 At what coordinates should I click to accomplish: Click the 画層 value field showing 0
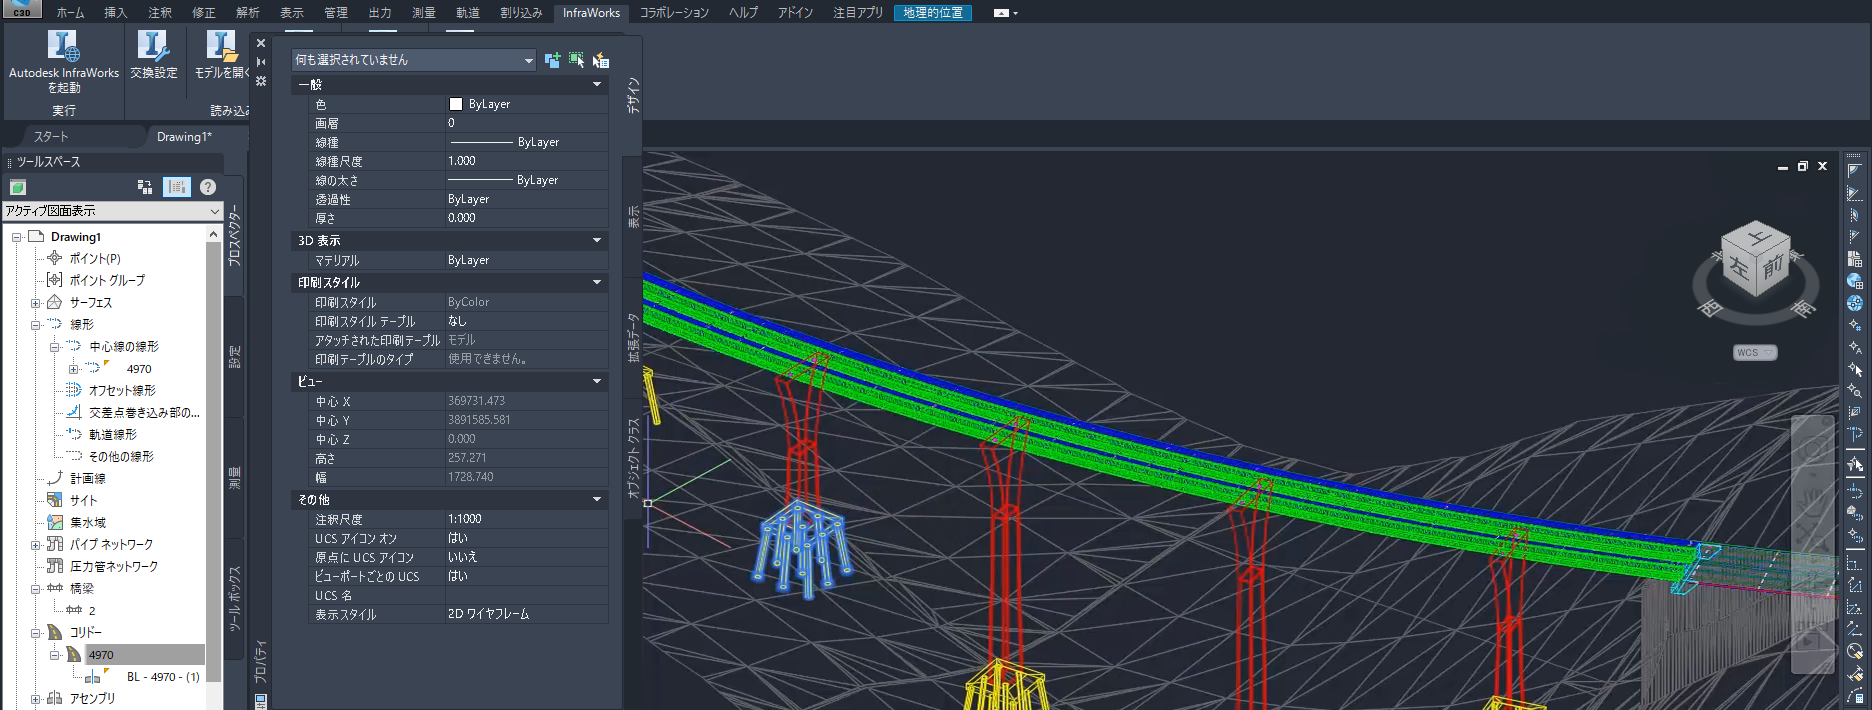tap(526, 123)
